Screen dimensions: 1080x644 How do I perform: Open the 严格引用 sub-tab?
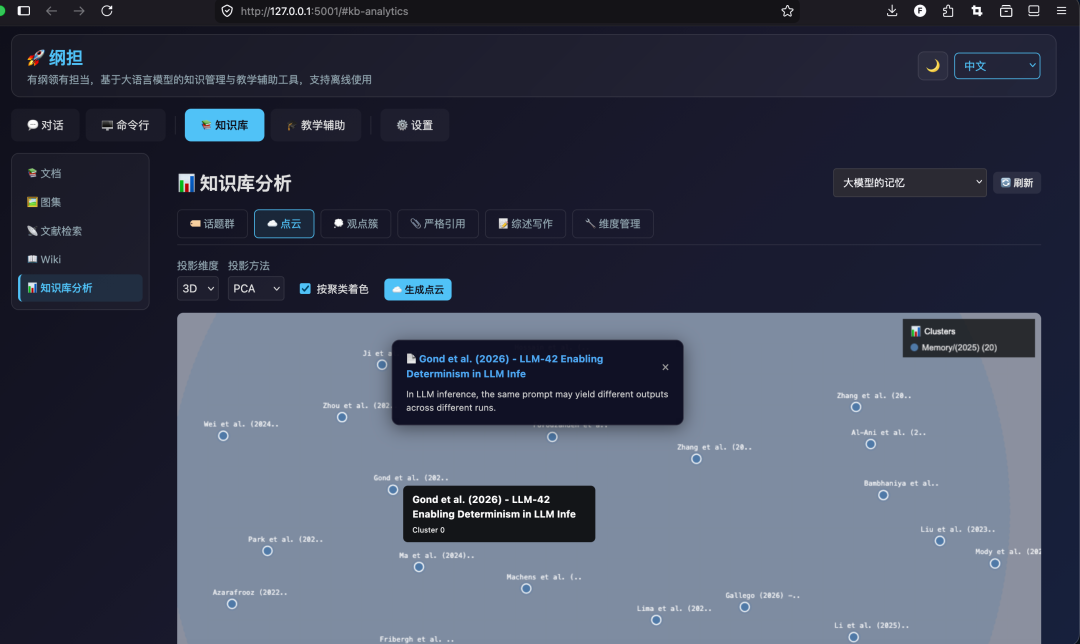coord(437,224)
